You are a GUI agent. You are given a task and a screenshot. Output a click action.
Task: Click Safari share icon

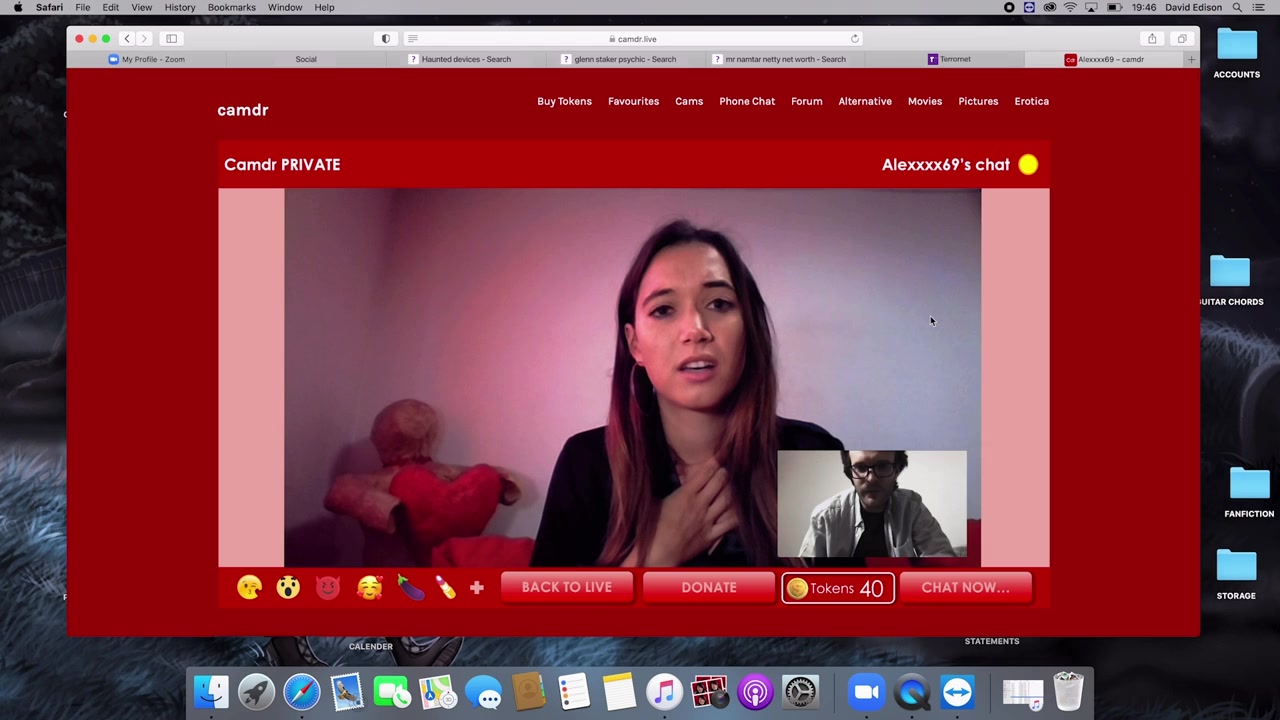[x=1152, y=39]
